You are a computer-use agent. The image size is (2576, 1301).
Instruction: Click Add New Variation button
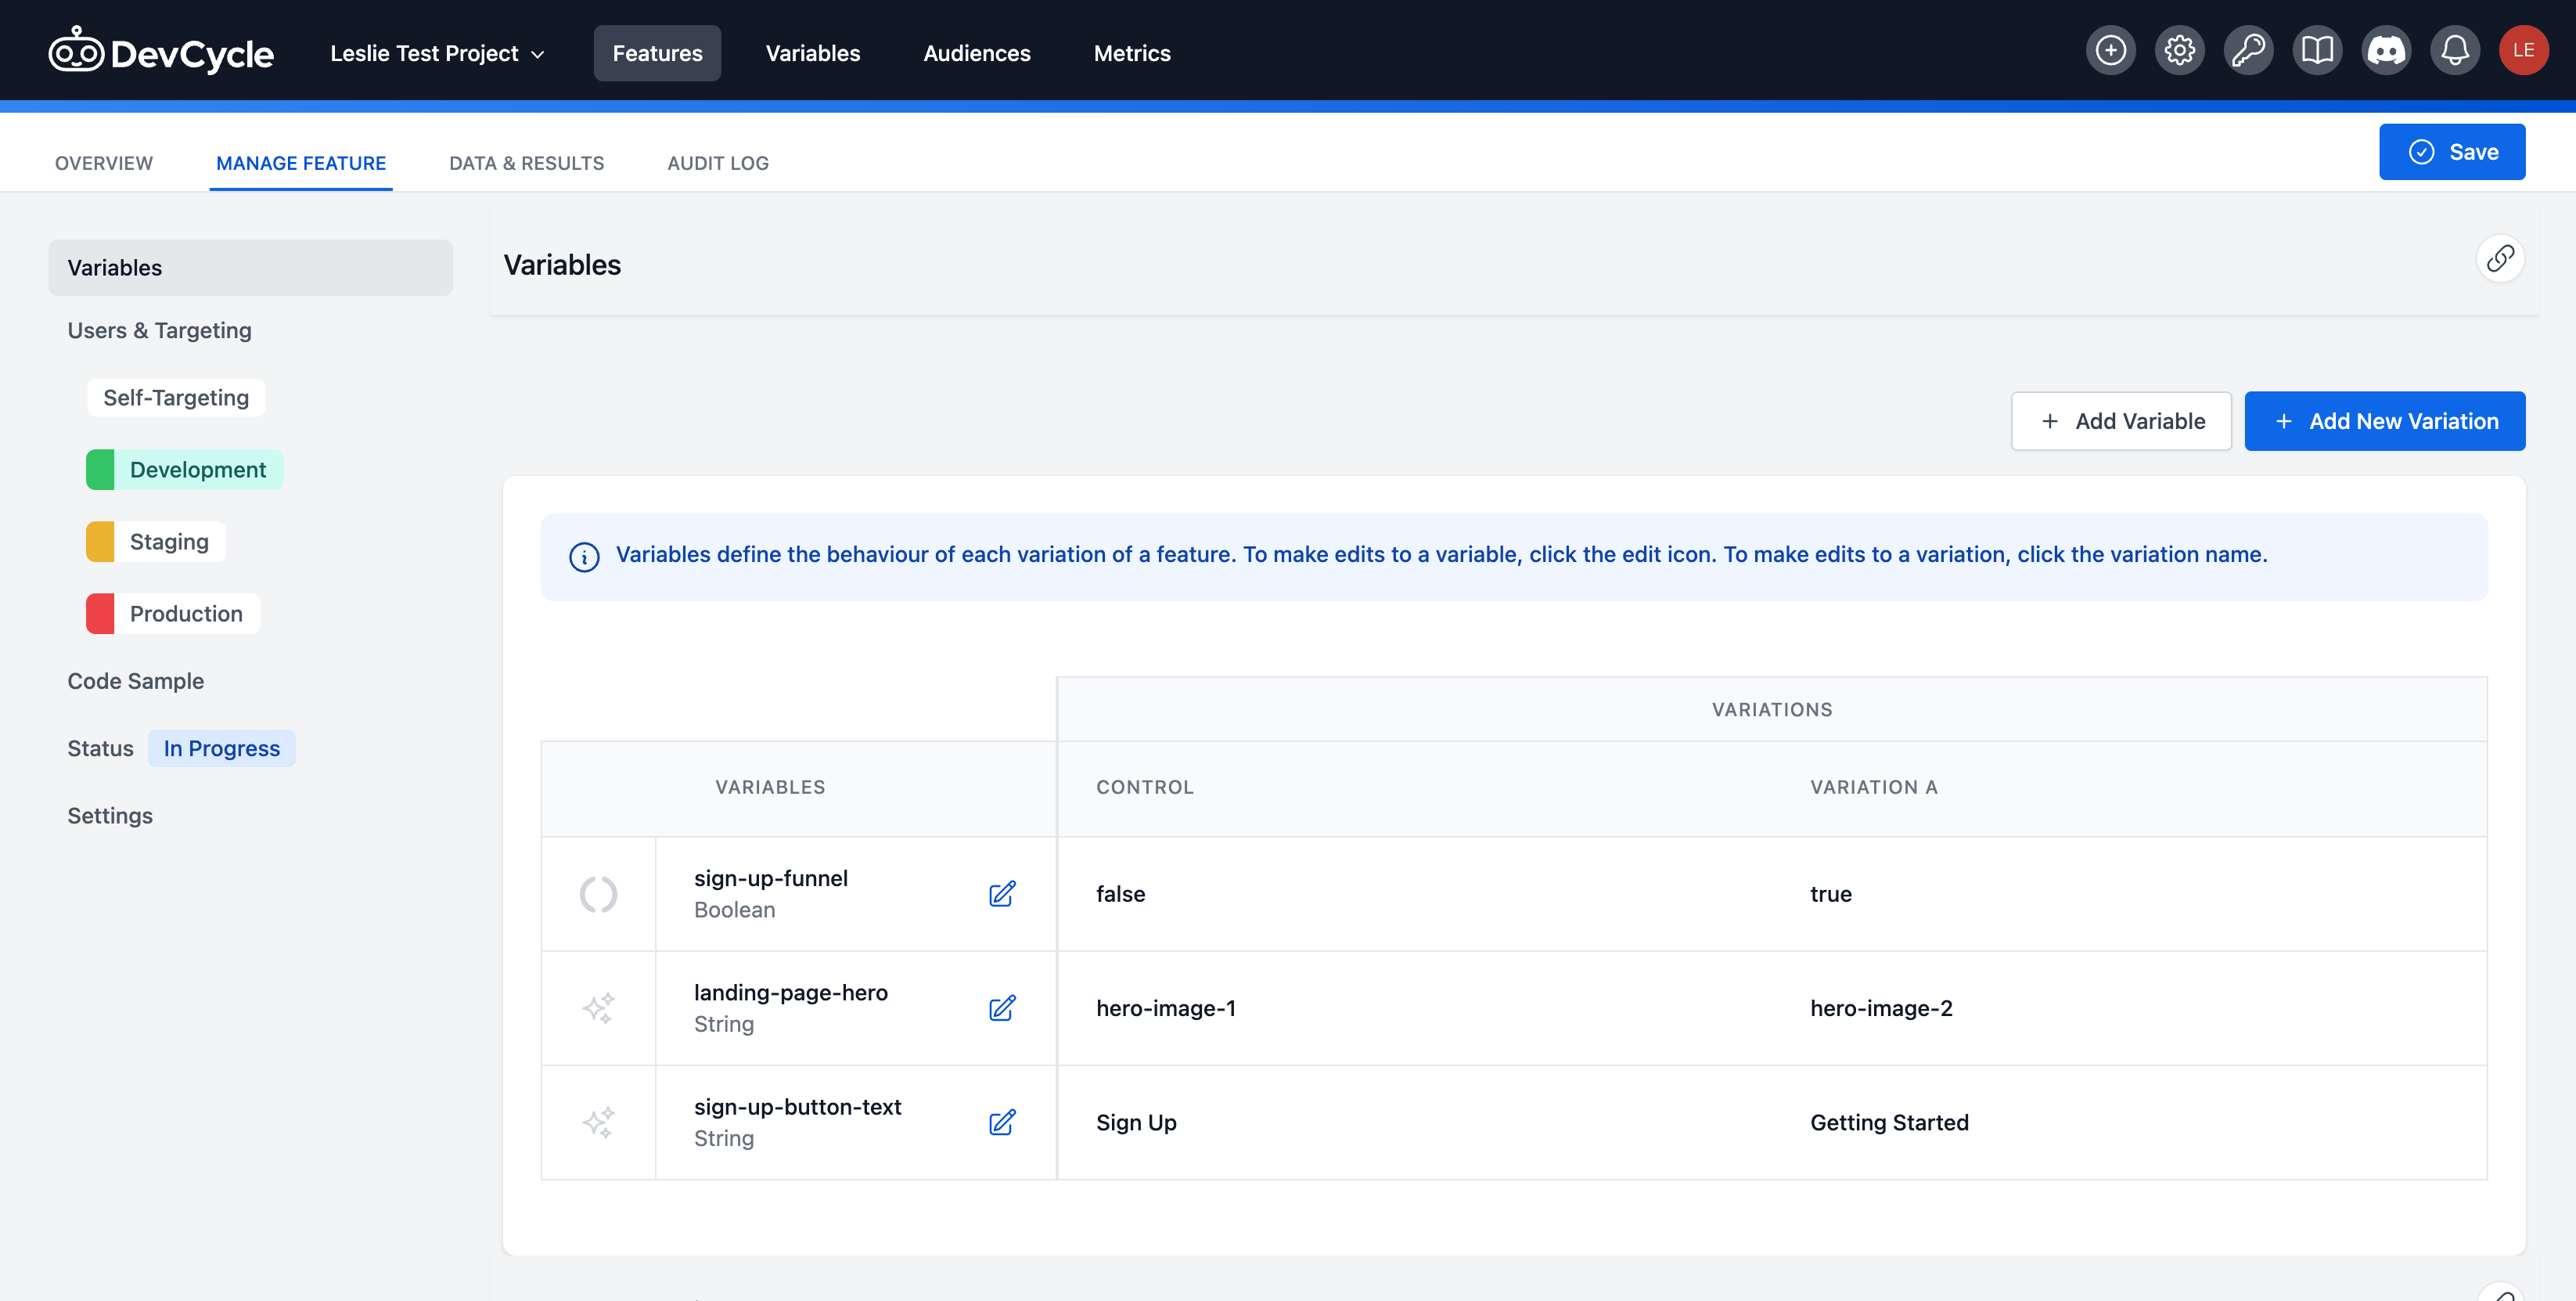[2384, 421]
